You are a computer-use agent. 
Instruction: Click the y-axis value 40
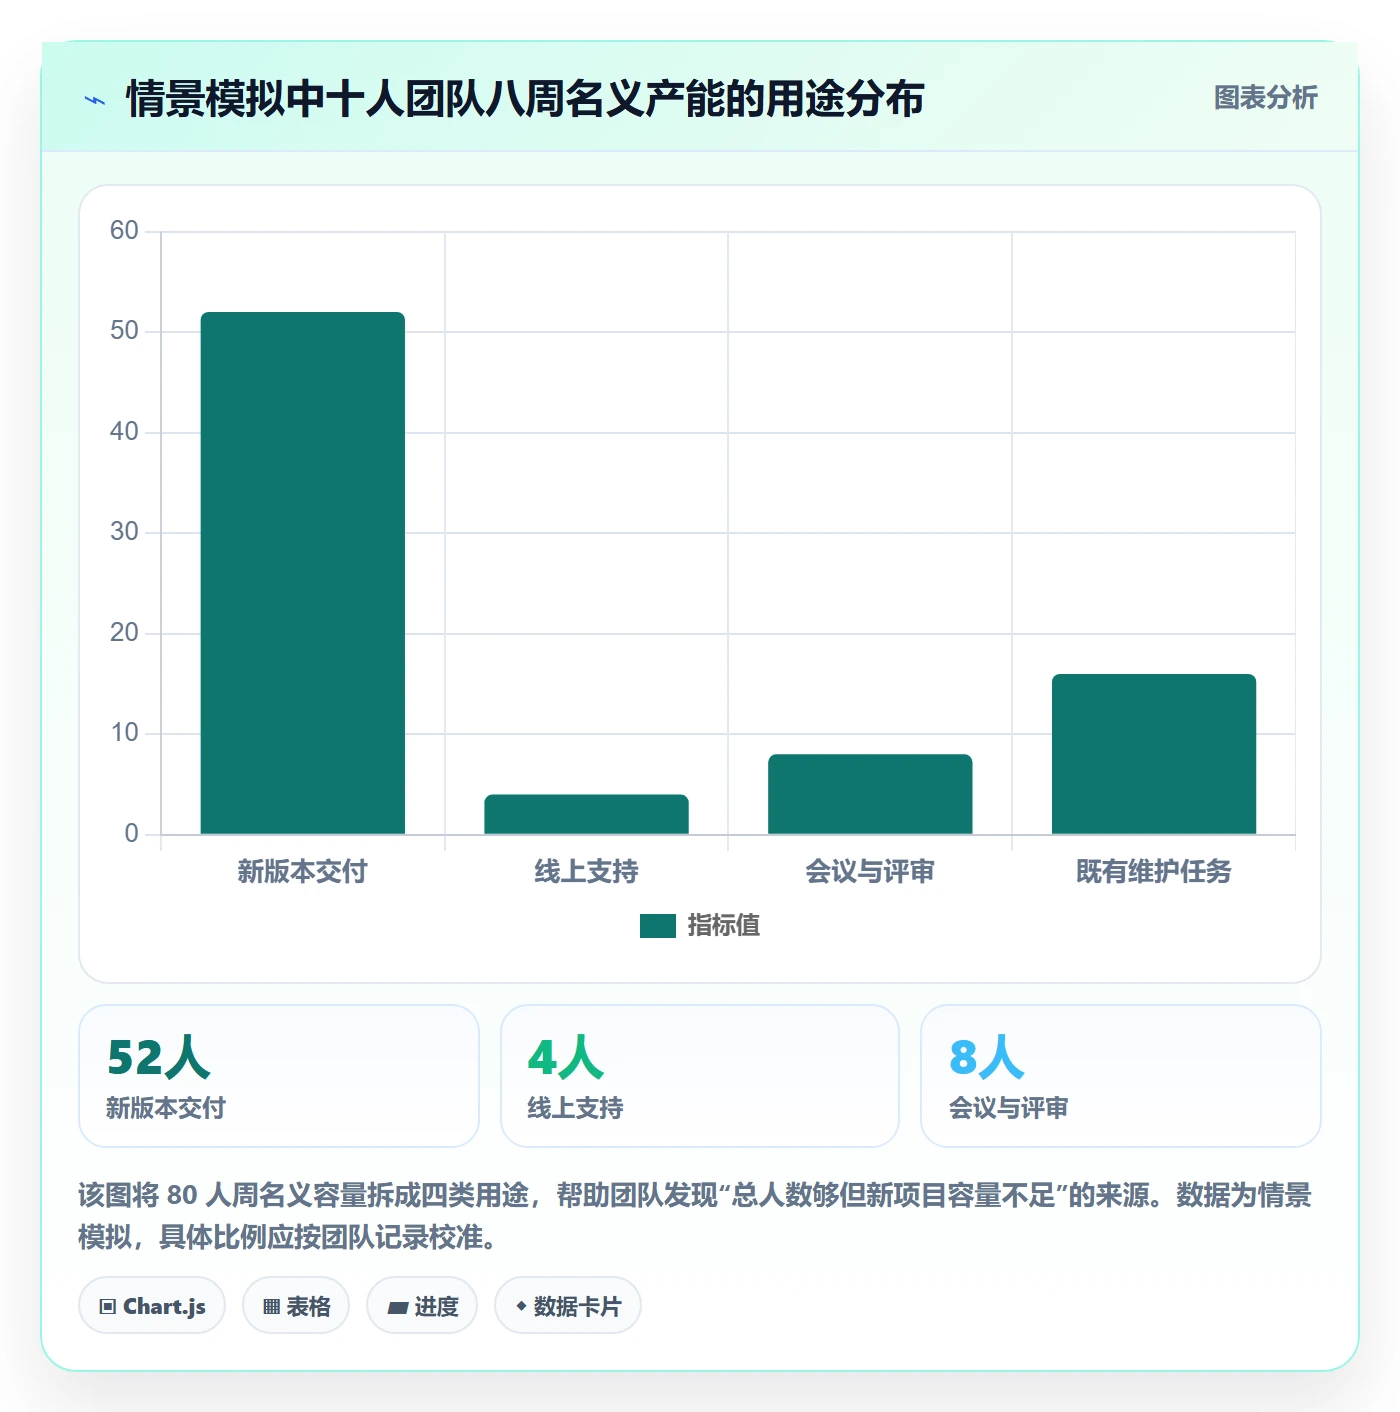[x=124, y=432]
